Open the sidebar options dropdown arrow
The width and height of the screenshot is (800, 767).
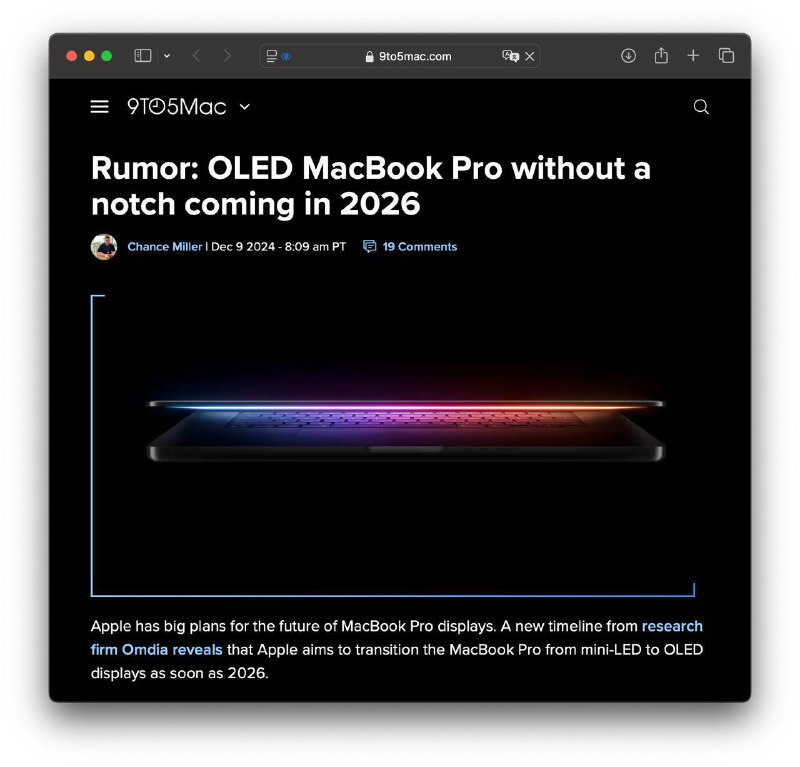167,56
